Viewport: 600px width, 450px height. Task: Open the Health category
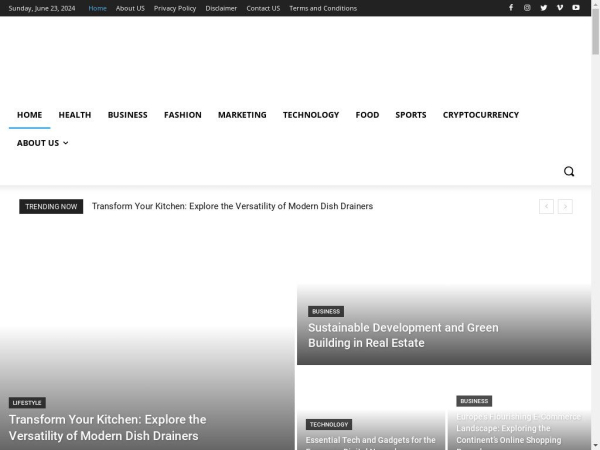tap(75, 115)
